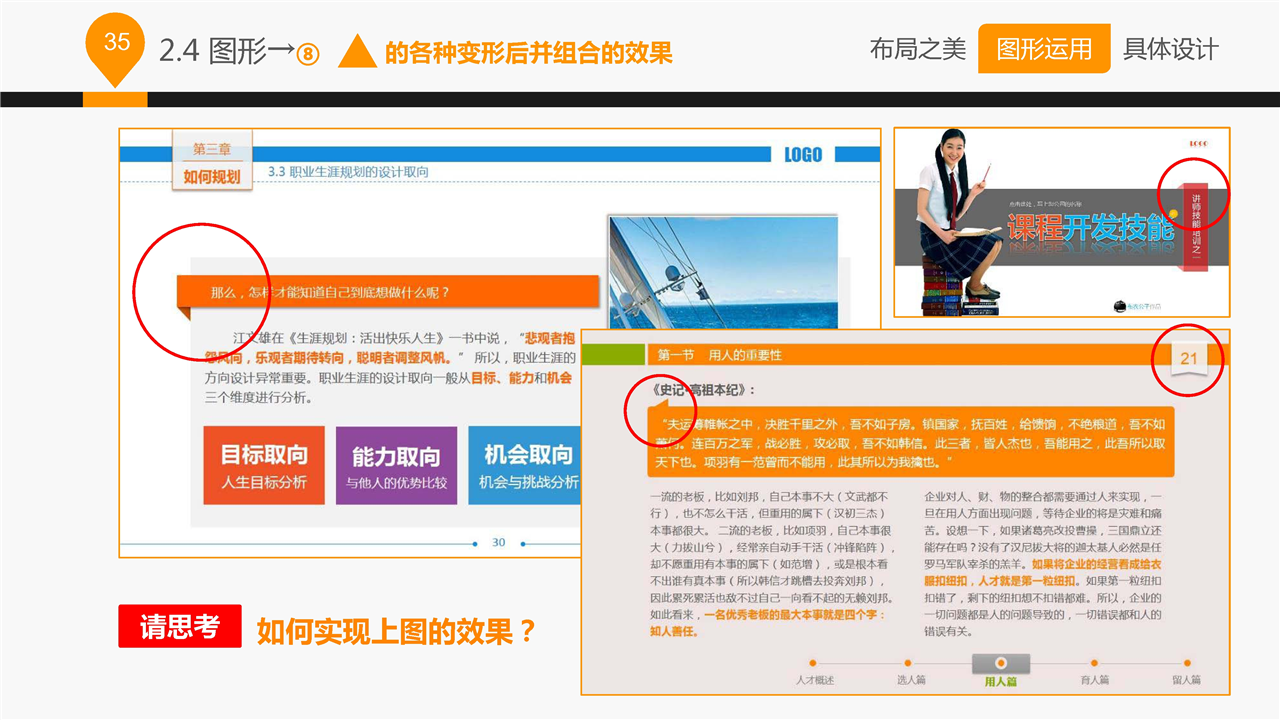The height and width of the screenshot is (720, 1280).
Task: Click the blue 机会取向 box
Action: pyautogui.click(x=525, y=466)
